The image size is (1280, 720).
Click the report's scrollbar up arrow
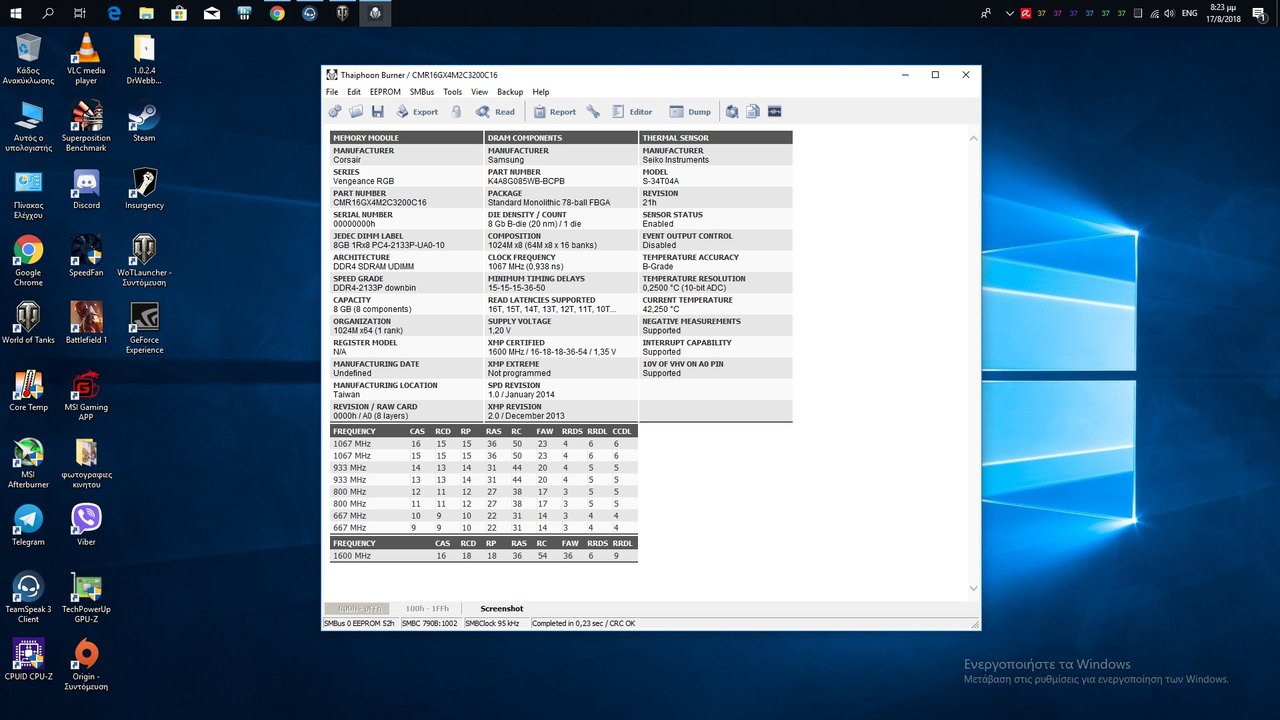tap(974, 137)
